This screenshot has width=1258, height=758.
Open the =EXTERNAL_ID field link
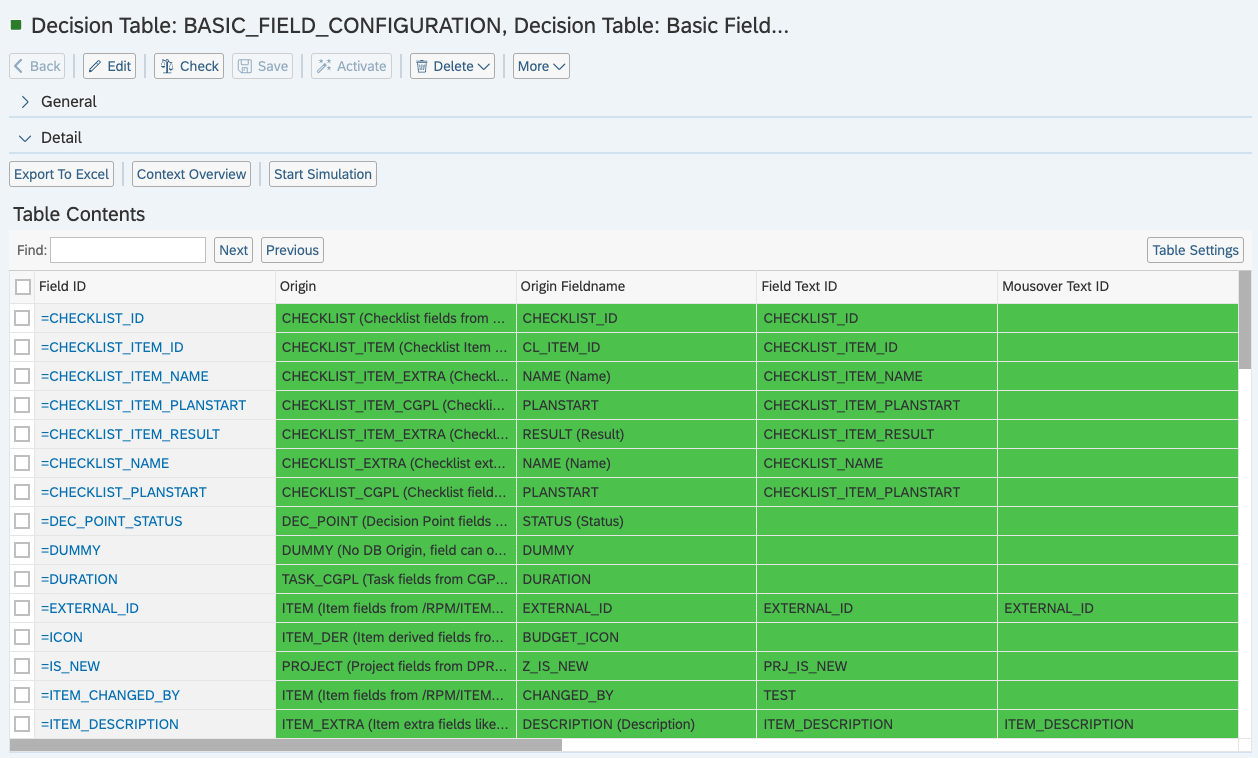90,608
